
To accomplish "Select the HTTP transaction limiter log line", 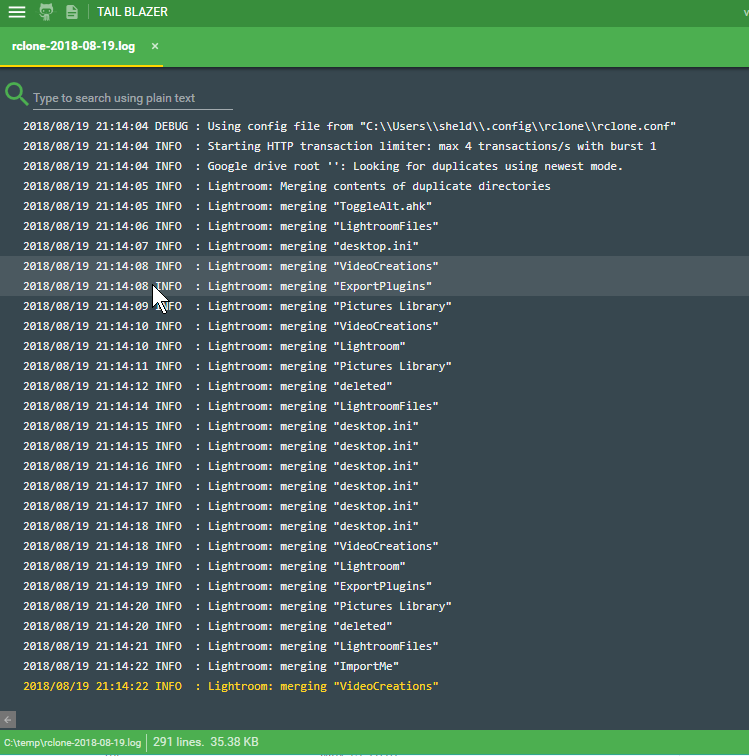I will pyautogui.click(x=340, y=146).
